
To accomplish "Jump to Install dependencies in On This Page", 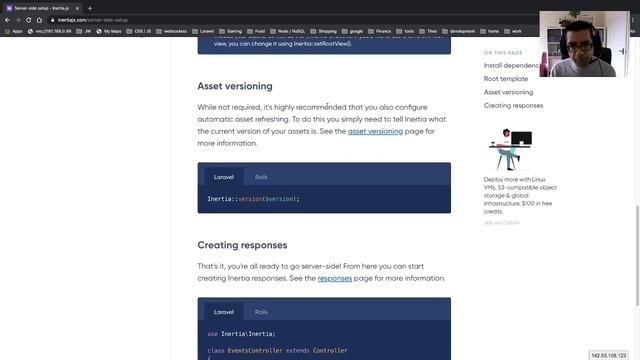I will click(x=512, y=65).
